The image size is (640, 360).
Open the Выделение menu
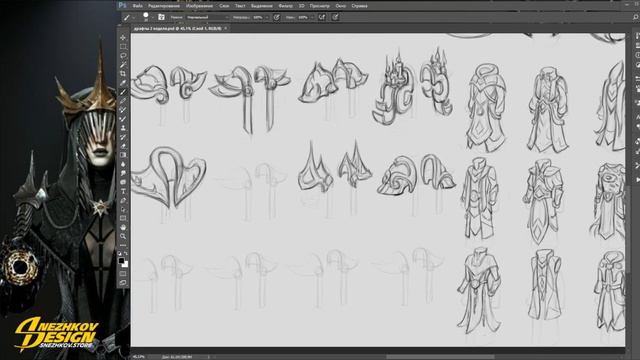pyautogui.click(x=262, y=6)
